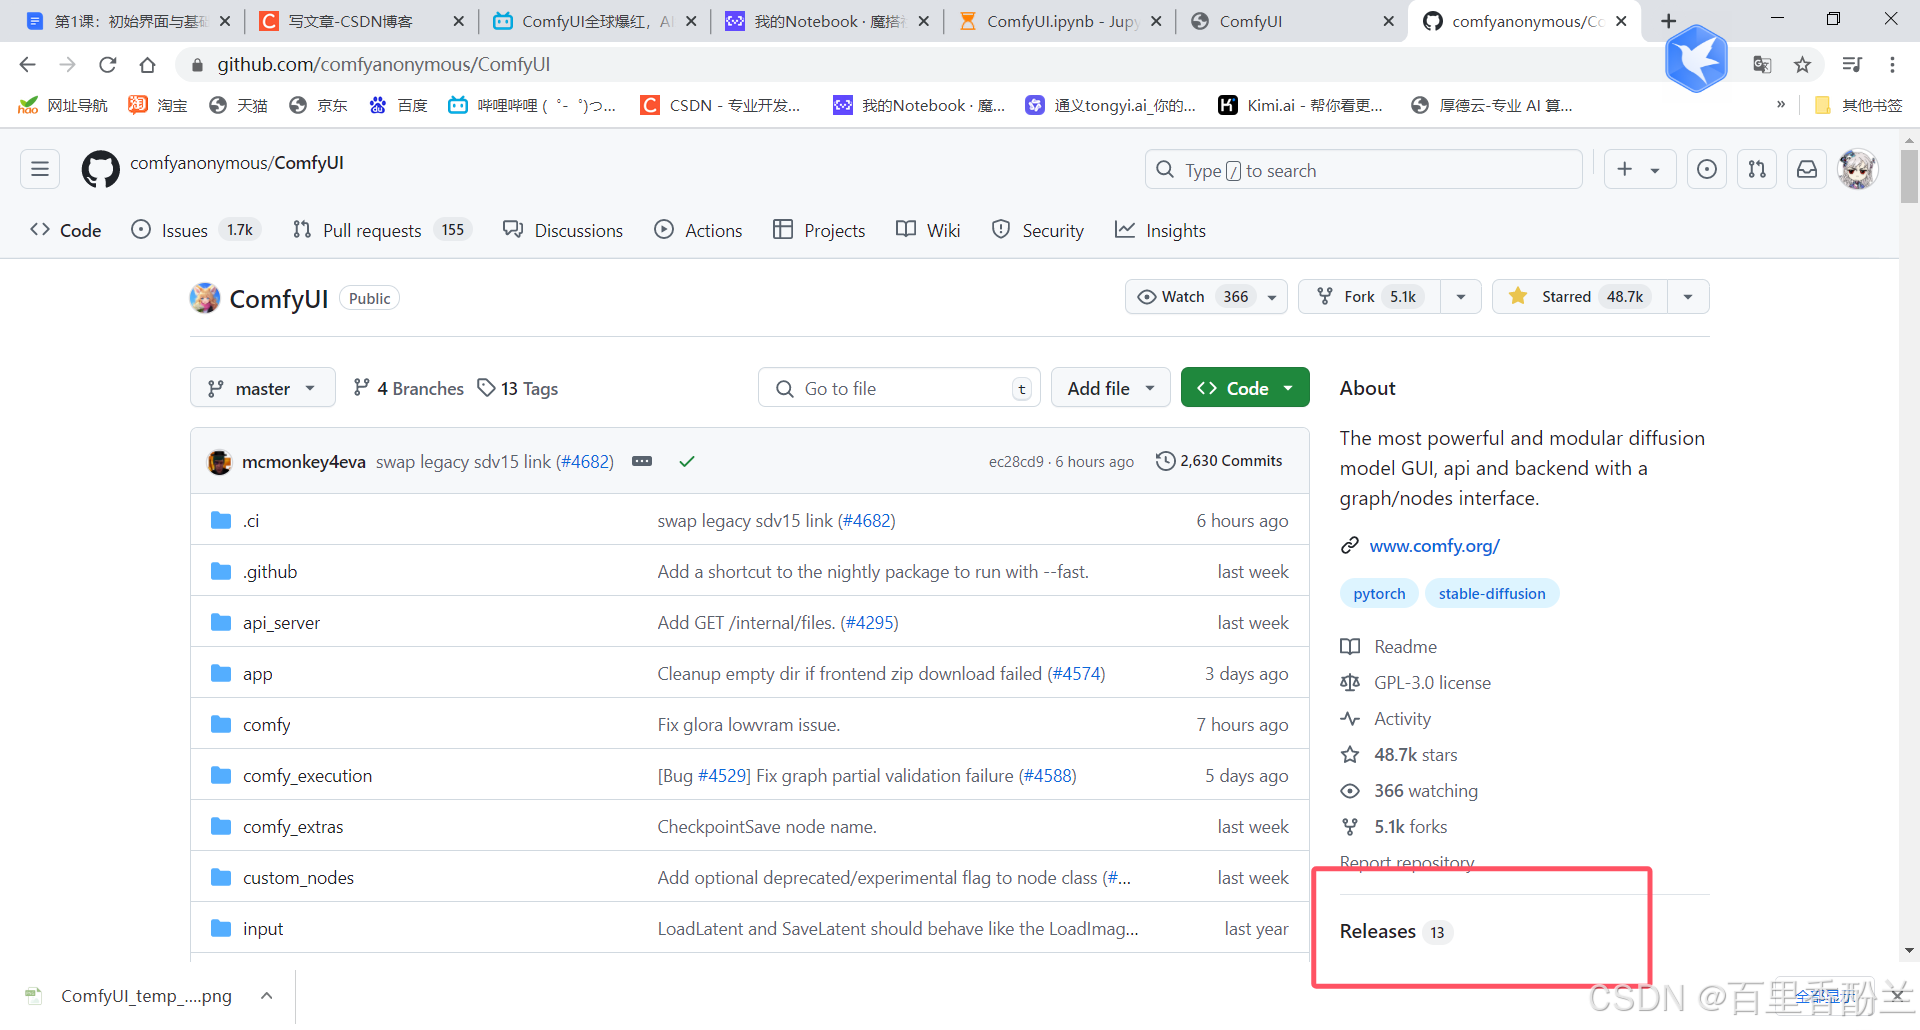1920x1030 pixels.
Task: Open the custom_nodes folder row
Action: 750,877
